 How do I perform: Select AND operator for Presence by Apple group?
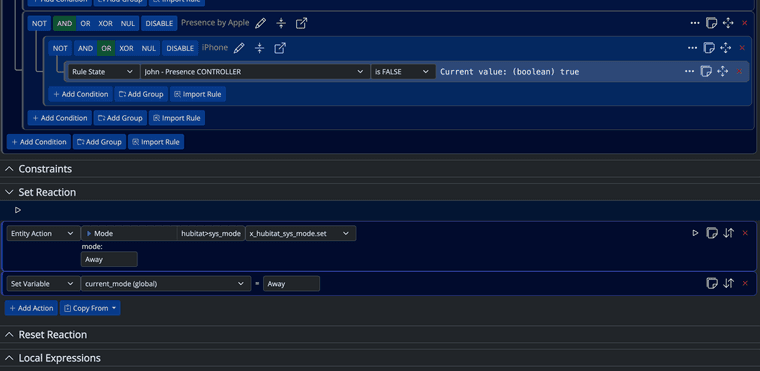point(64,23)
